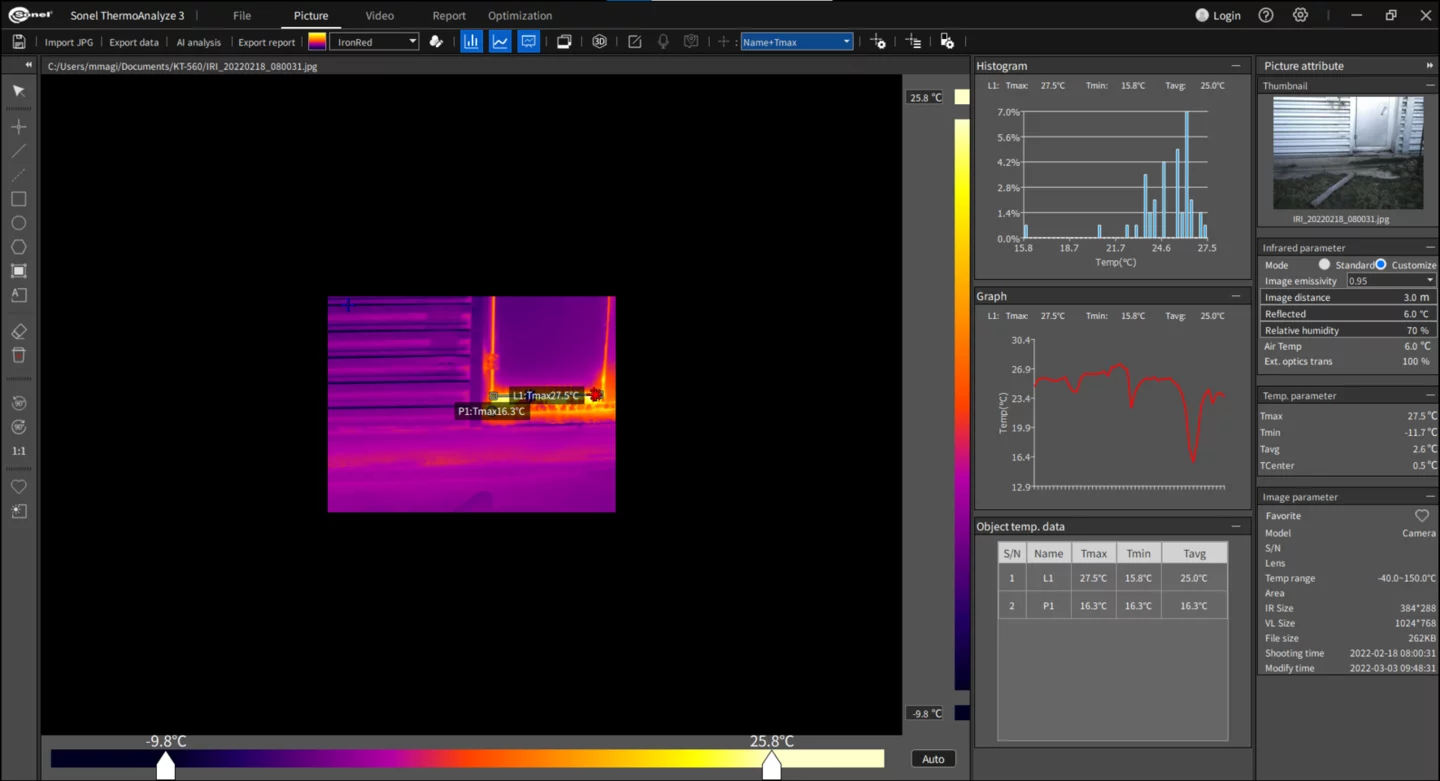This screenshot has width=1440, height=781.
Task: Select the full-frame filled rectangle tool
Action: pyautogui.click(x=18, y=271)
